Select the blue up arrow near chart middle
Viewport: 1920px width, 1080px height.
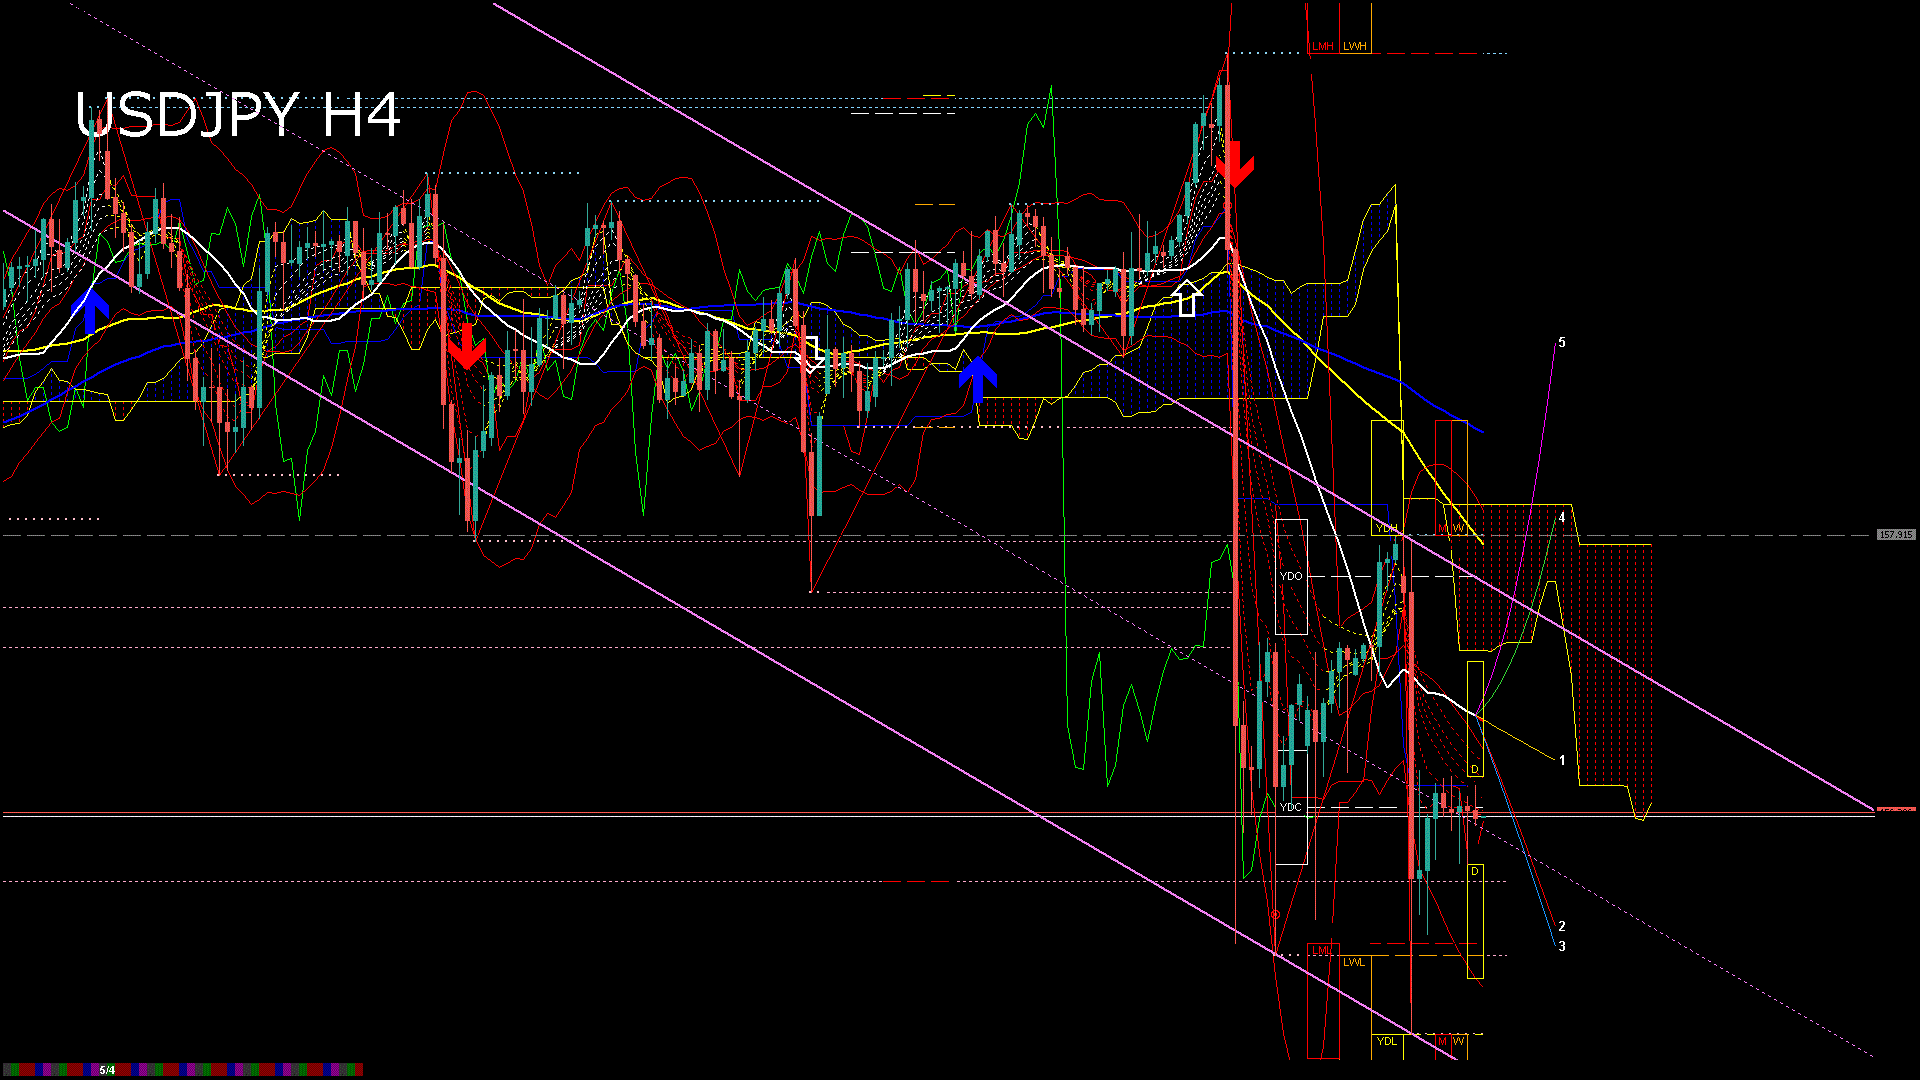pos(978,380)
